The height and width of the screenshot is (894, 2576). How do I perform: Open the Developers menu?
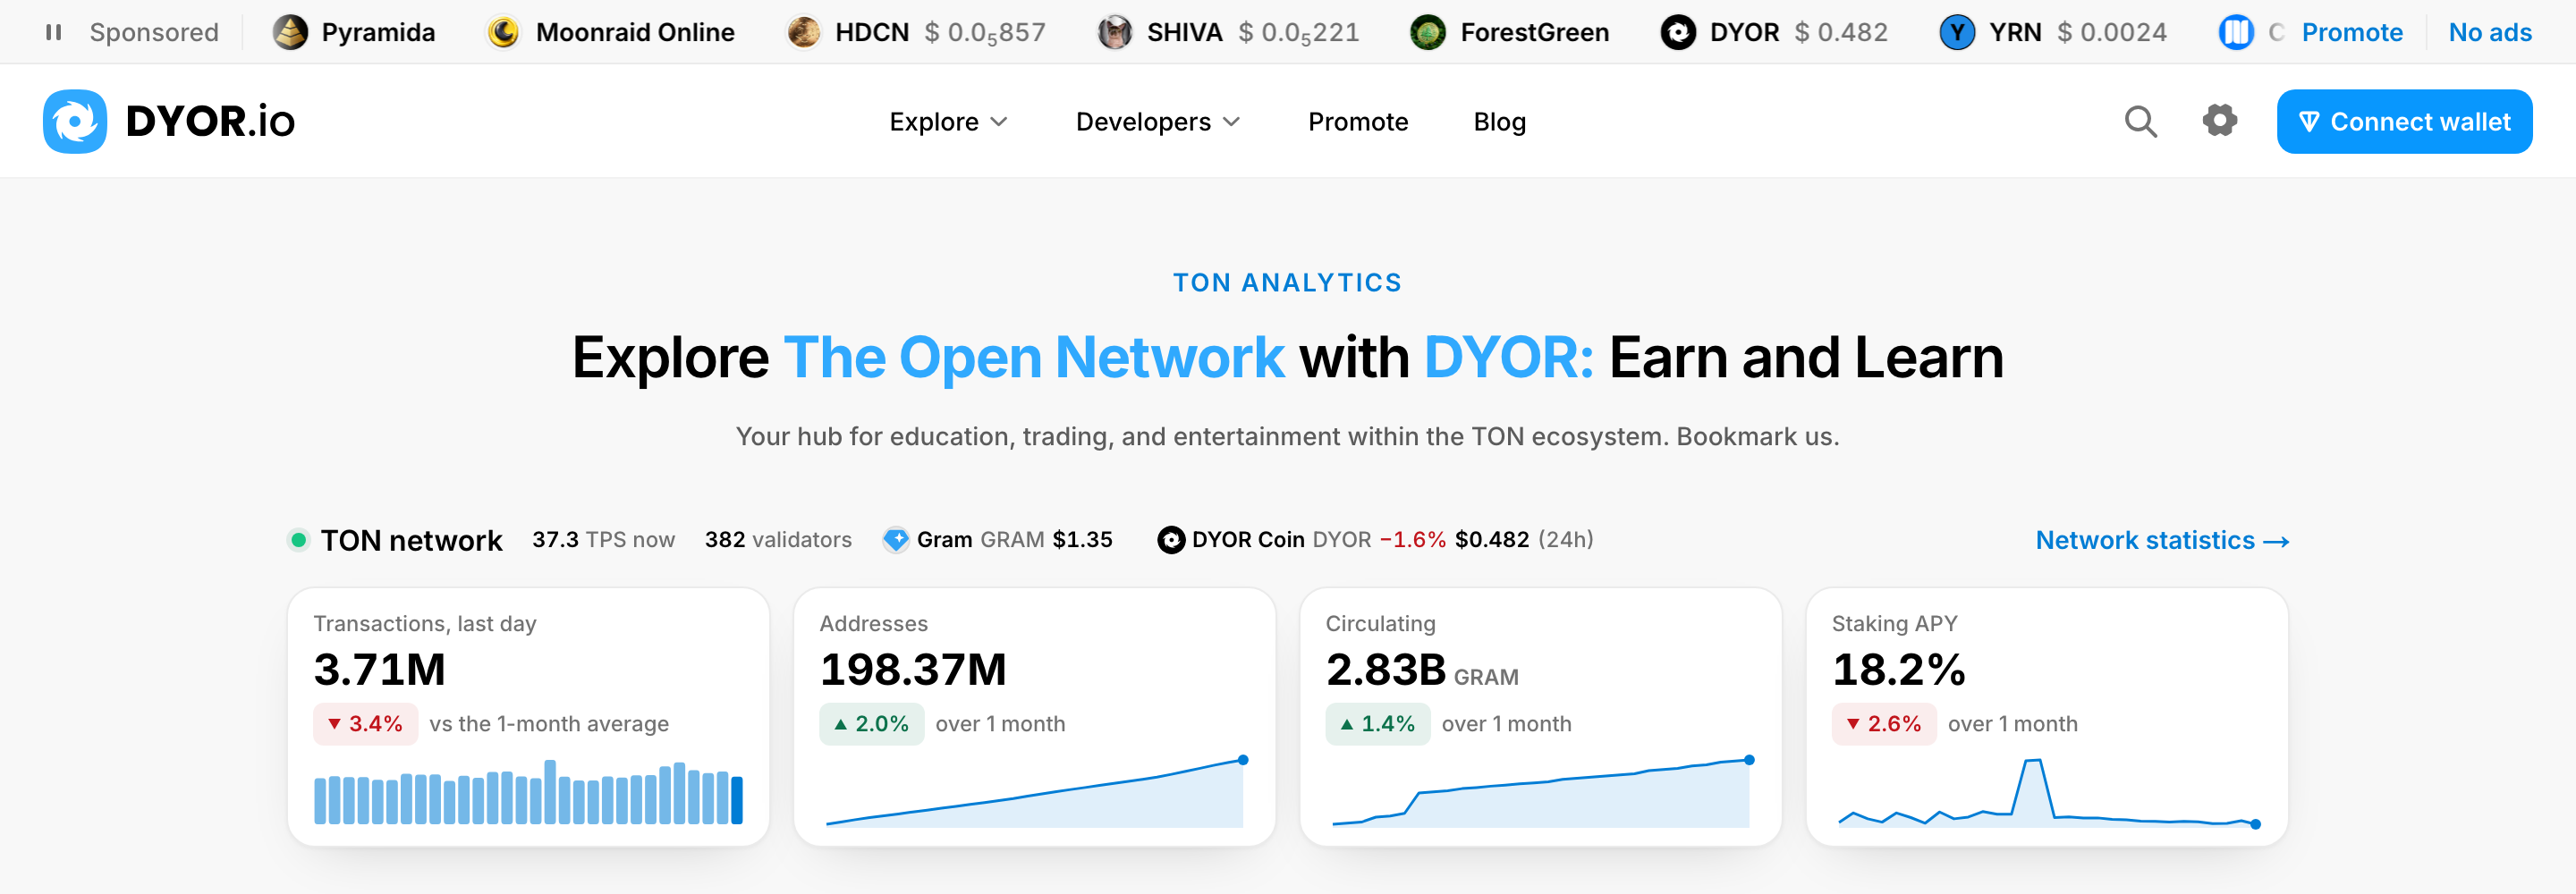click(1157, 121)
